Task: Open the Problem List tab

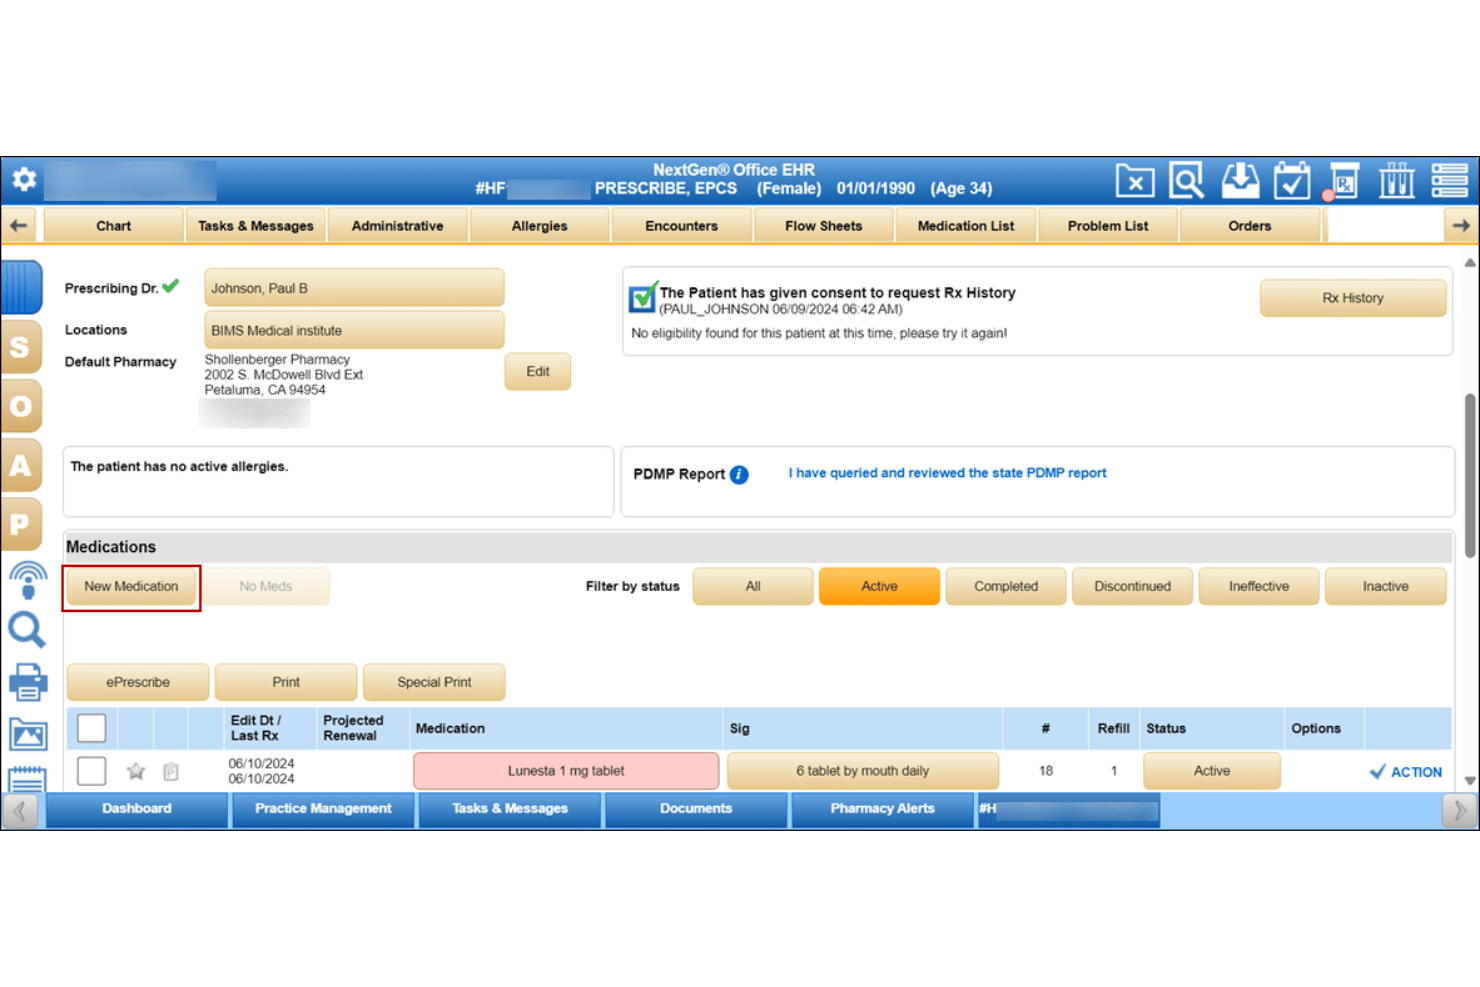Action: 1108,226
